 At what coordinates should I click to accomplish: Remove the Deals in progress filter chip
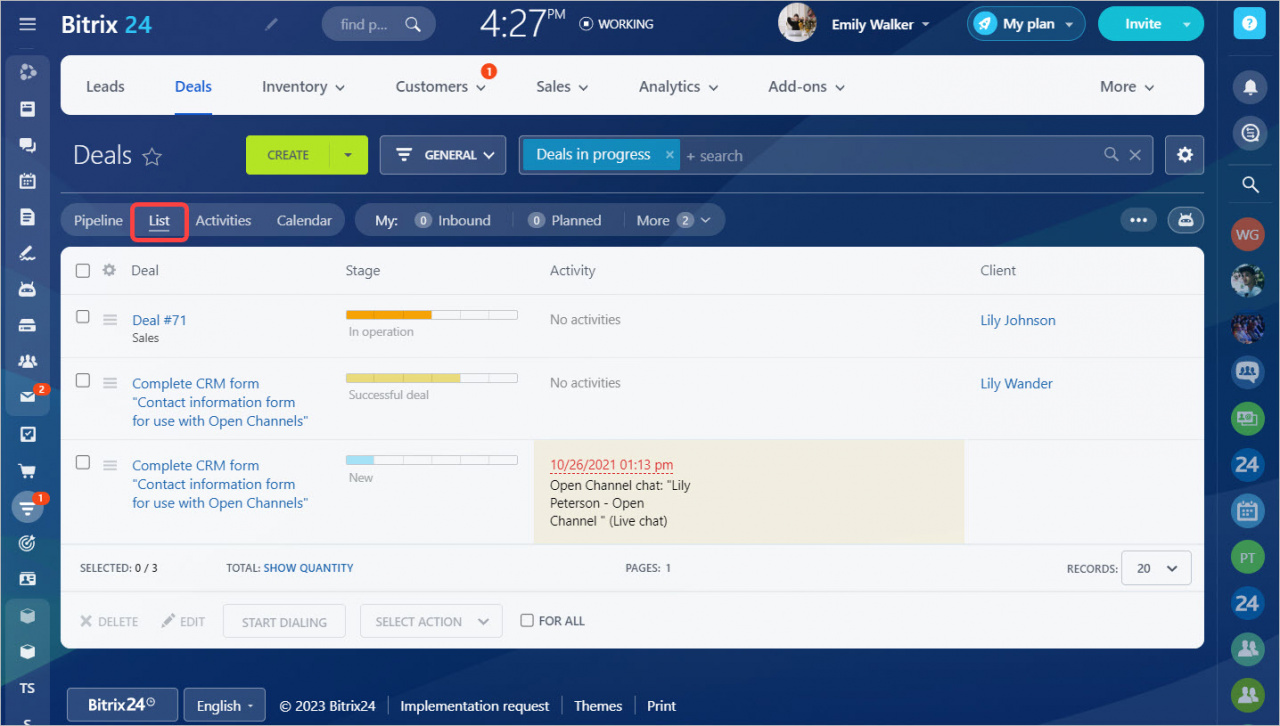[670, 155]
